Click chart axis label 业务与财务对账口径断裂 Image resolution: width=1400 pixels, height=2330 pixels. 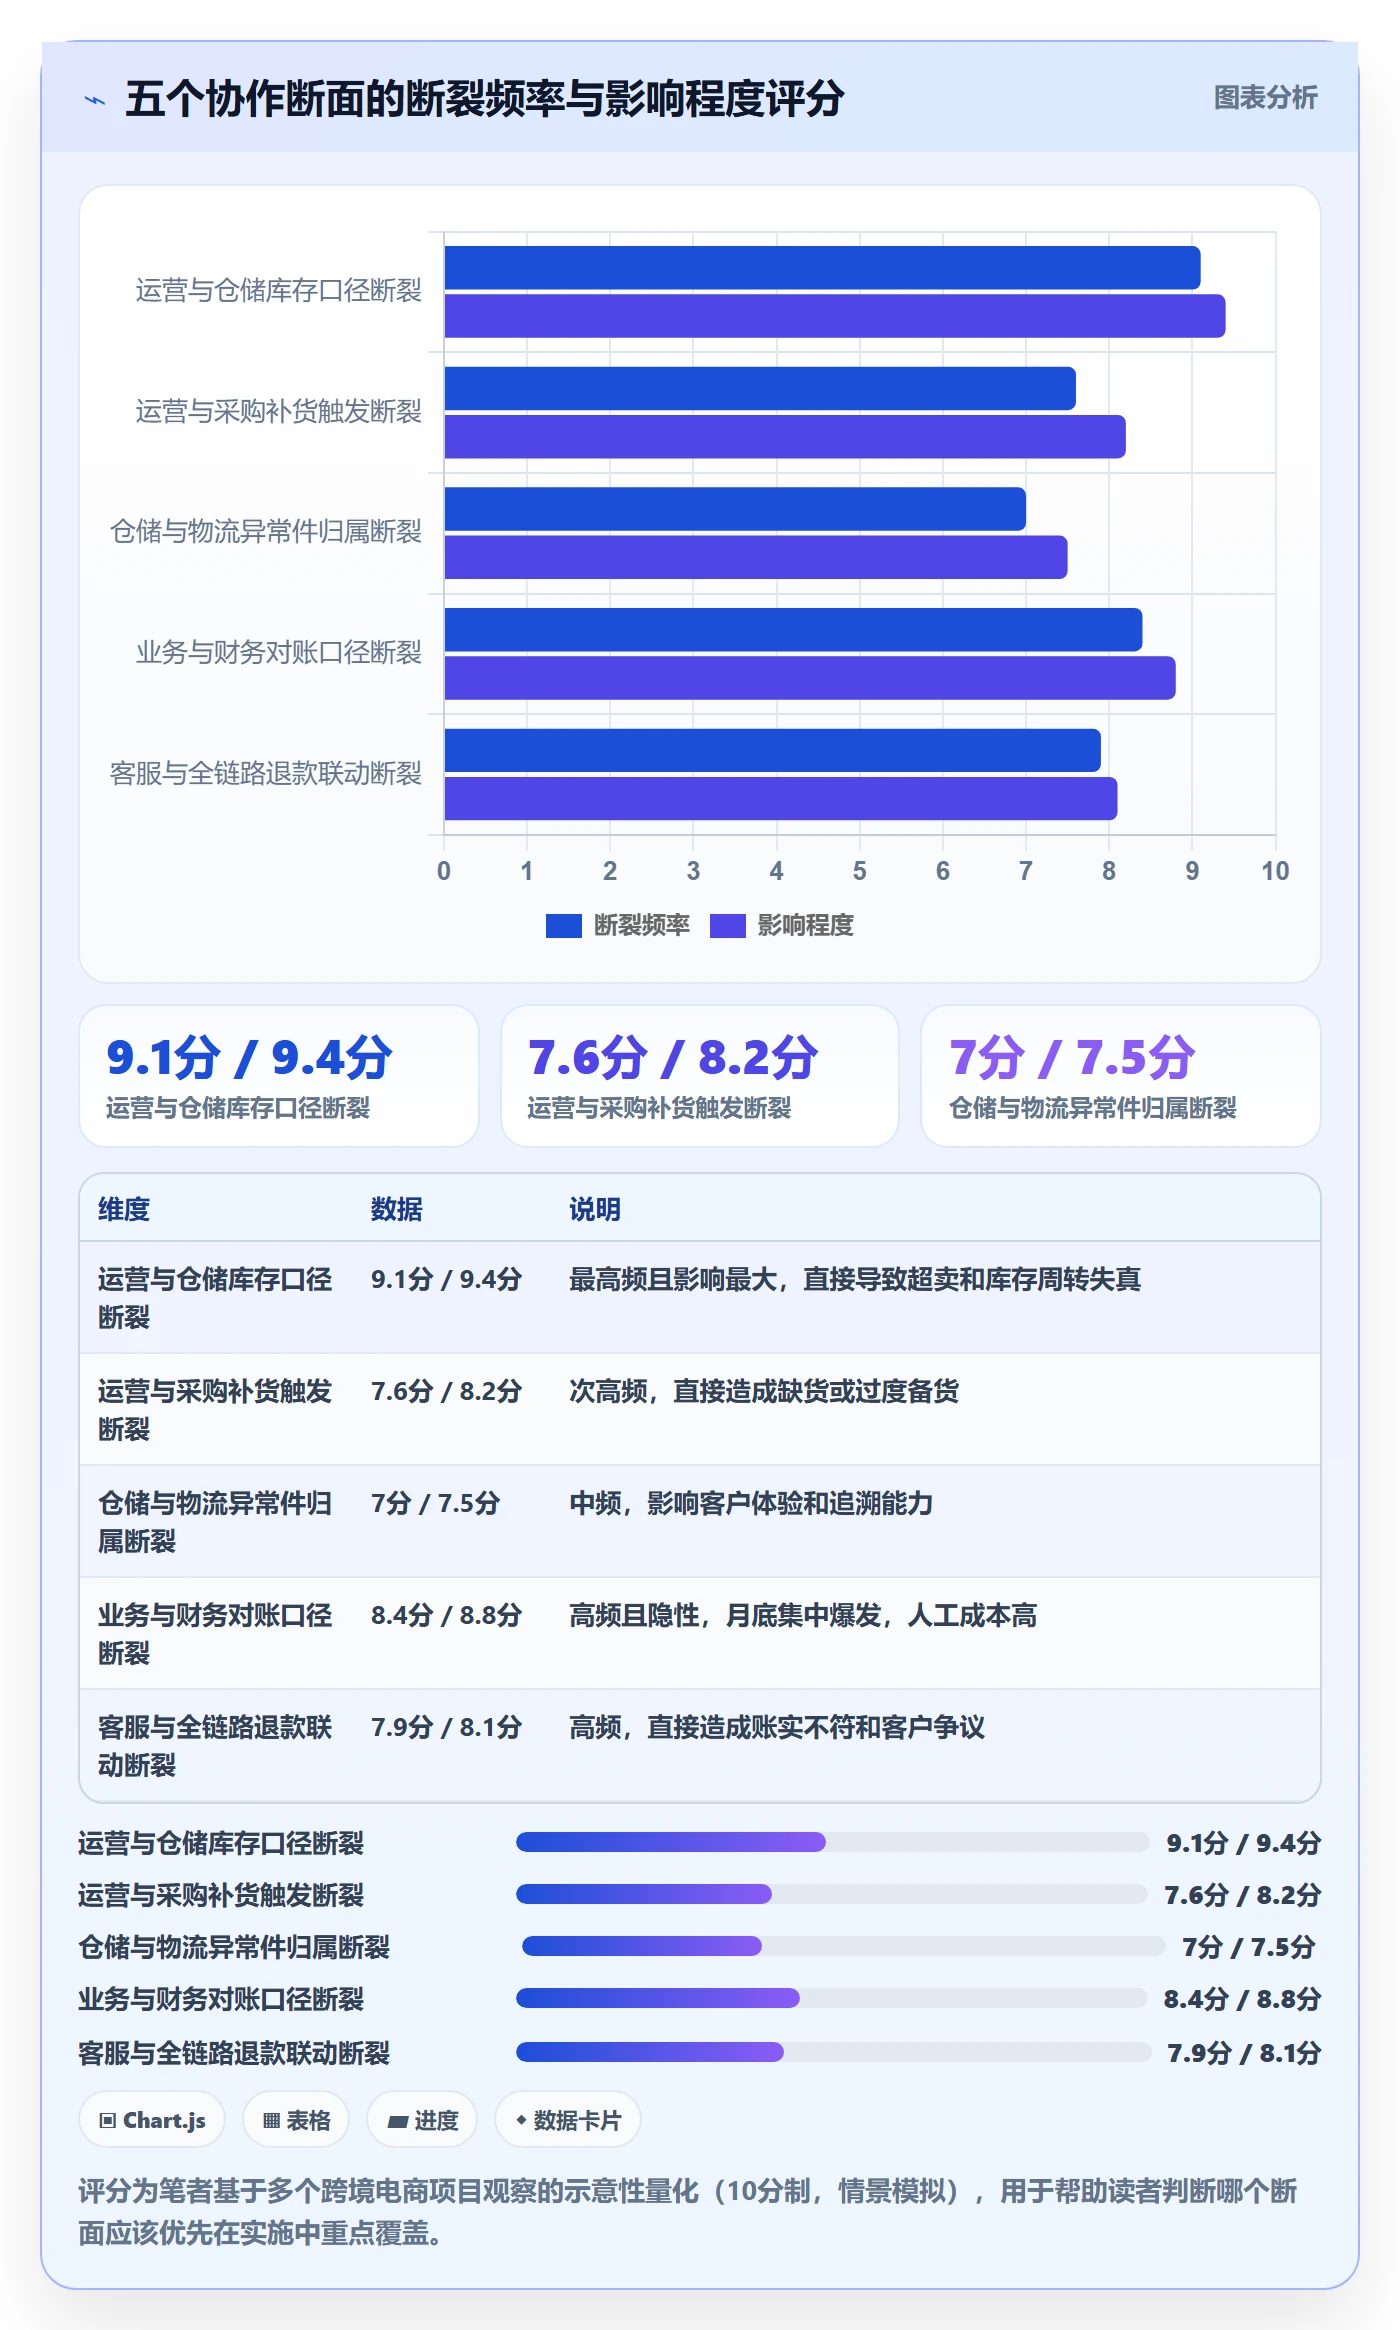279,653
